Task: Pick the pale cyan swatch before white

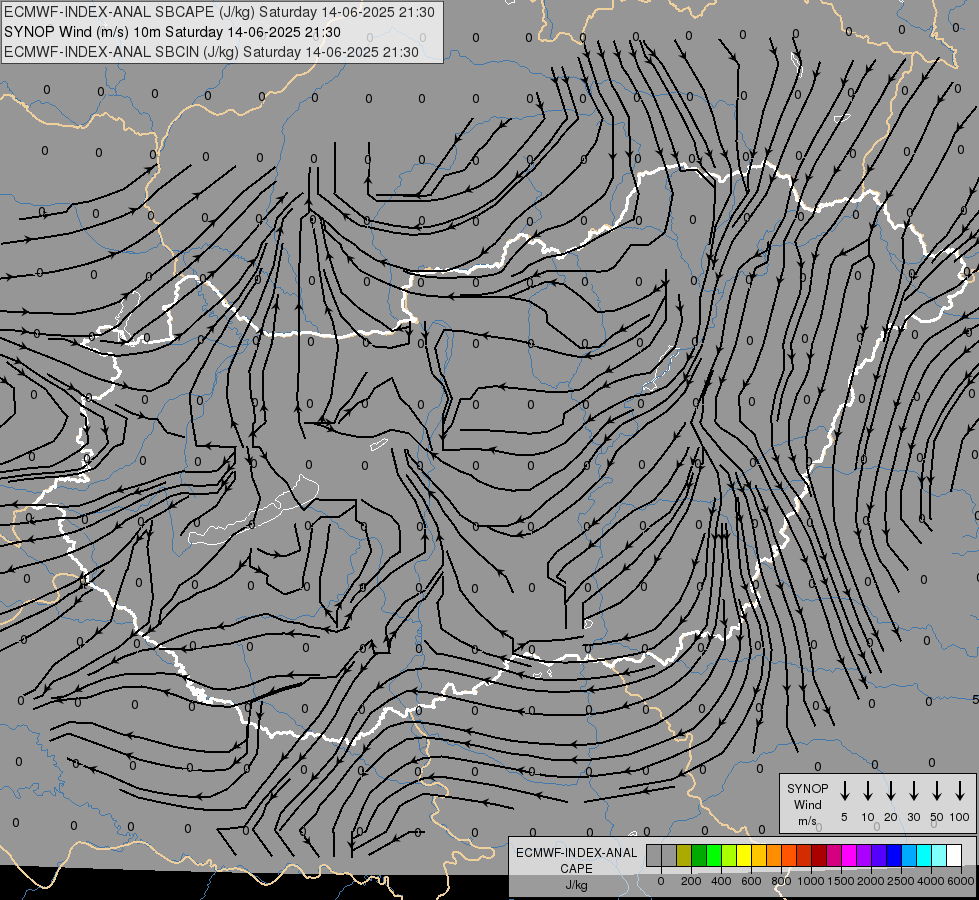Action: click(938, 855)
